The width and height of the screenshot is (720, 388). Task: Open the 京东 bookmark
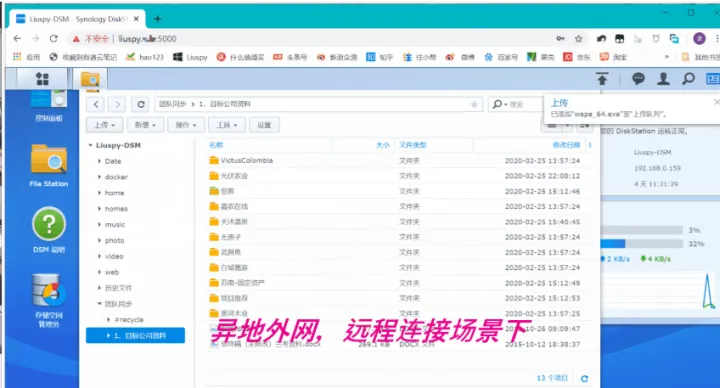[577, 57]
